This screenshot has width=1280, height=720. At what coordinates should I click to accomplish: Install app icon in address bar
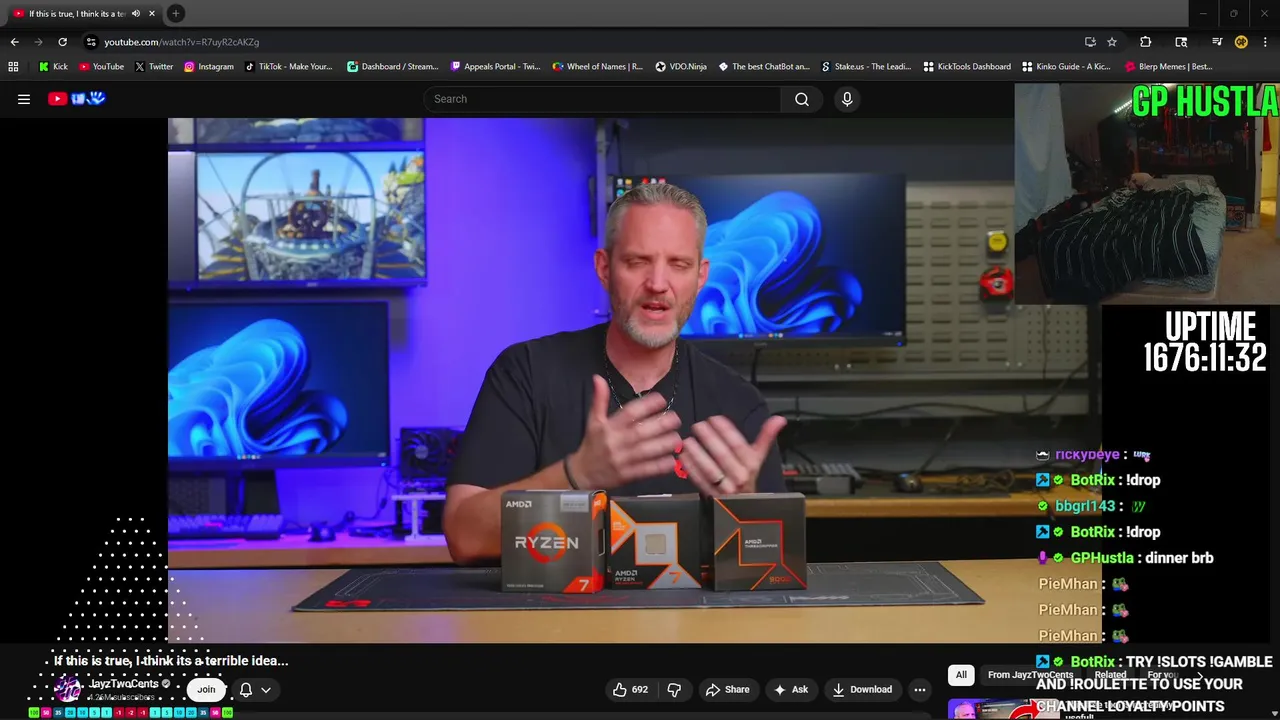coord(1090,42)
